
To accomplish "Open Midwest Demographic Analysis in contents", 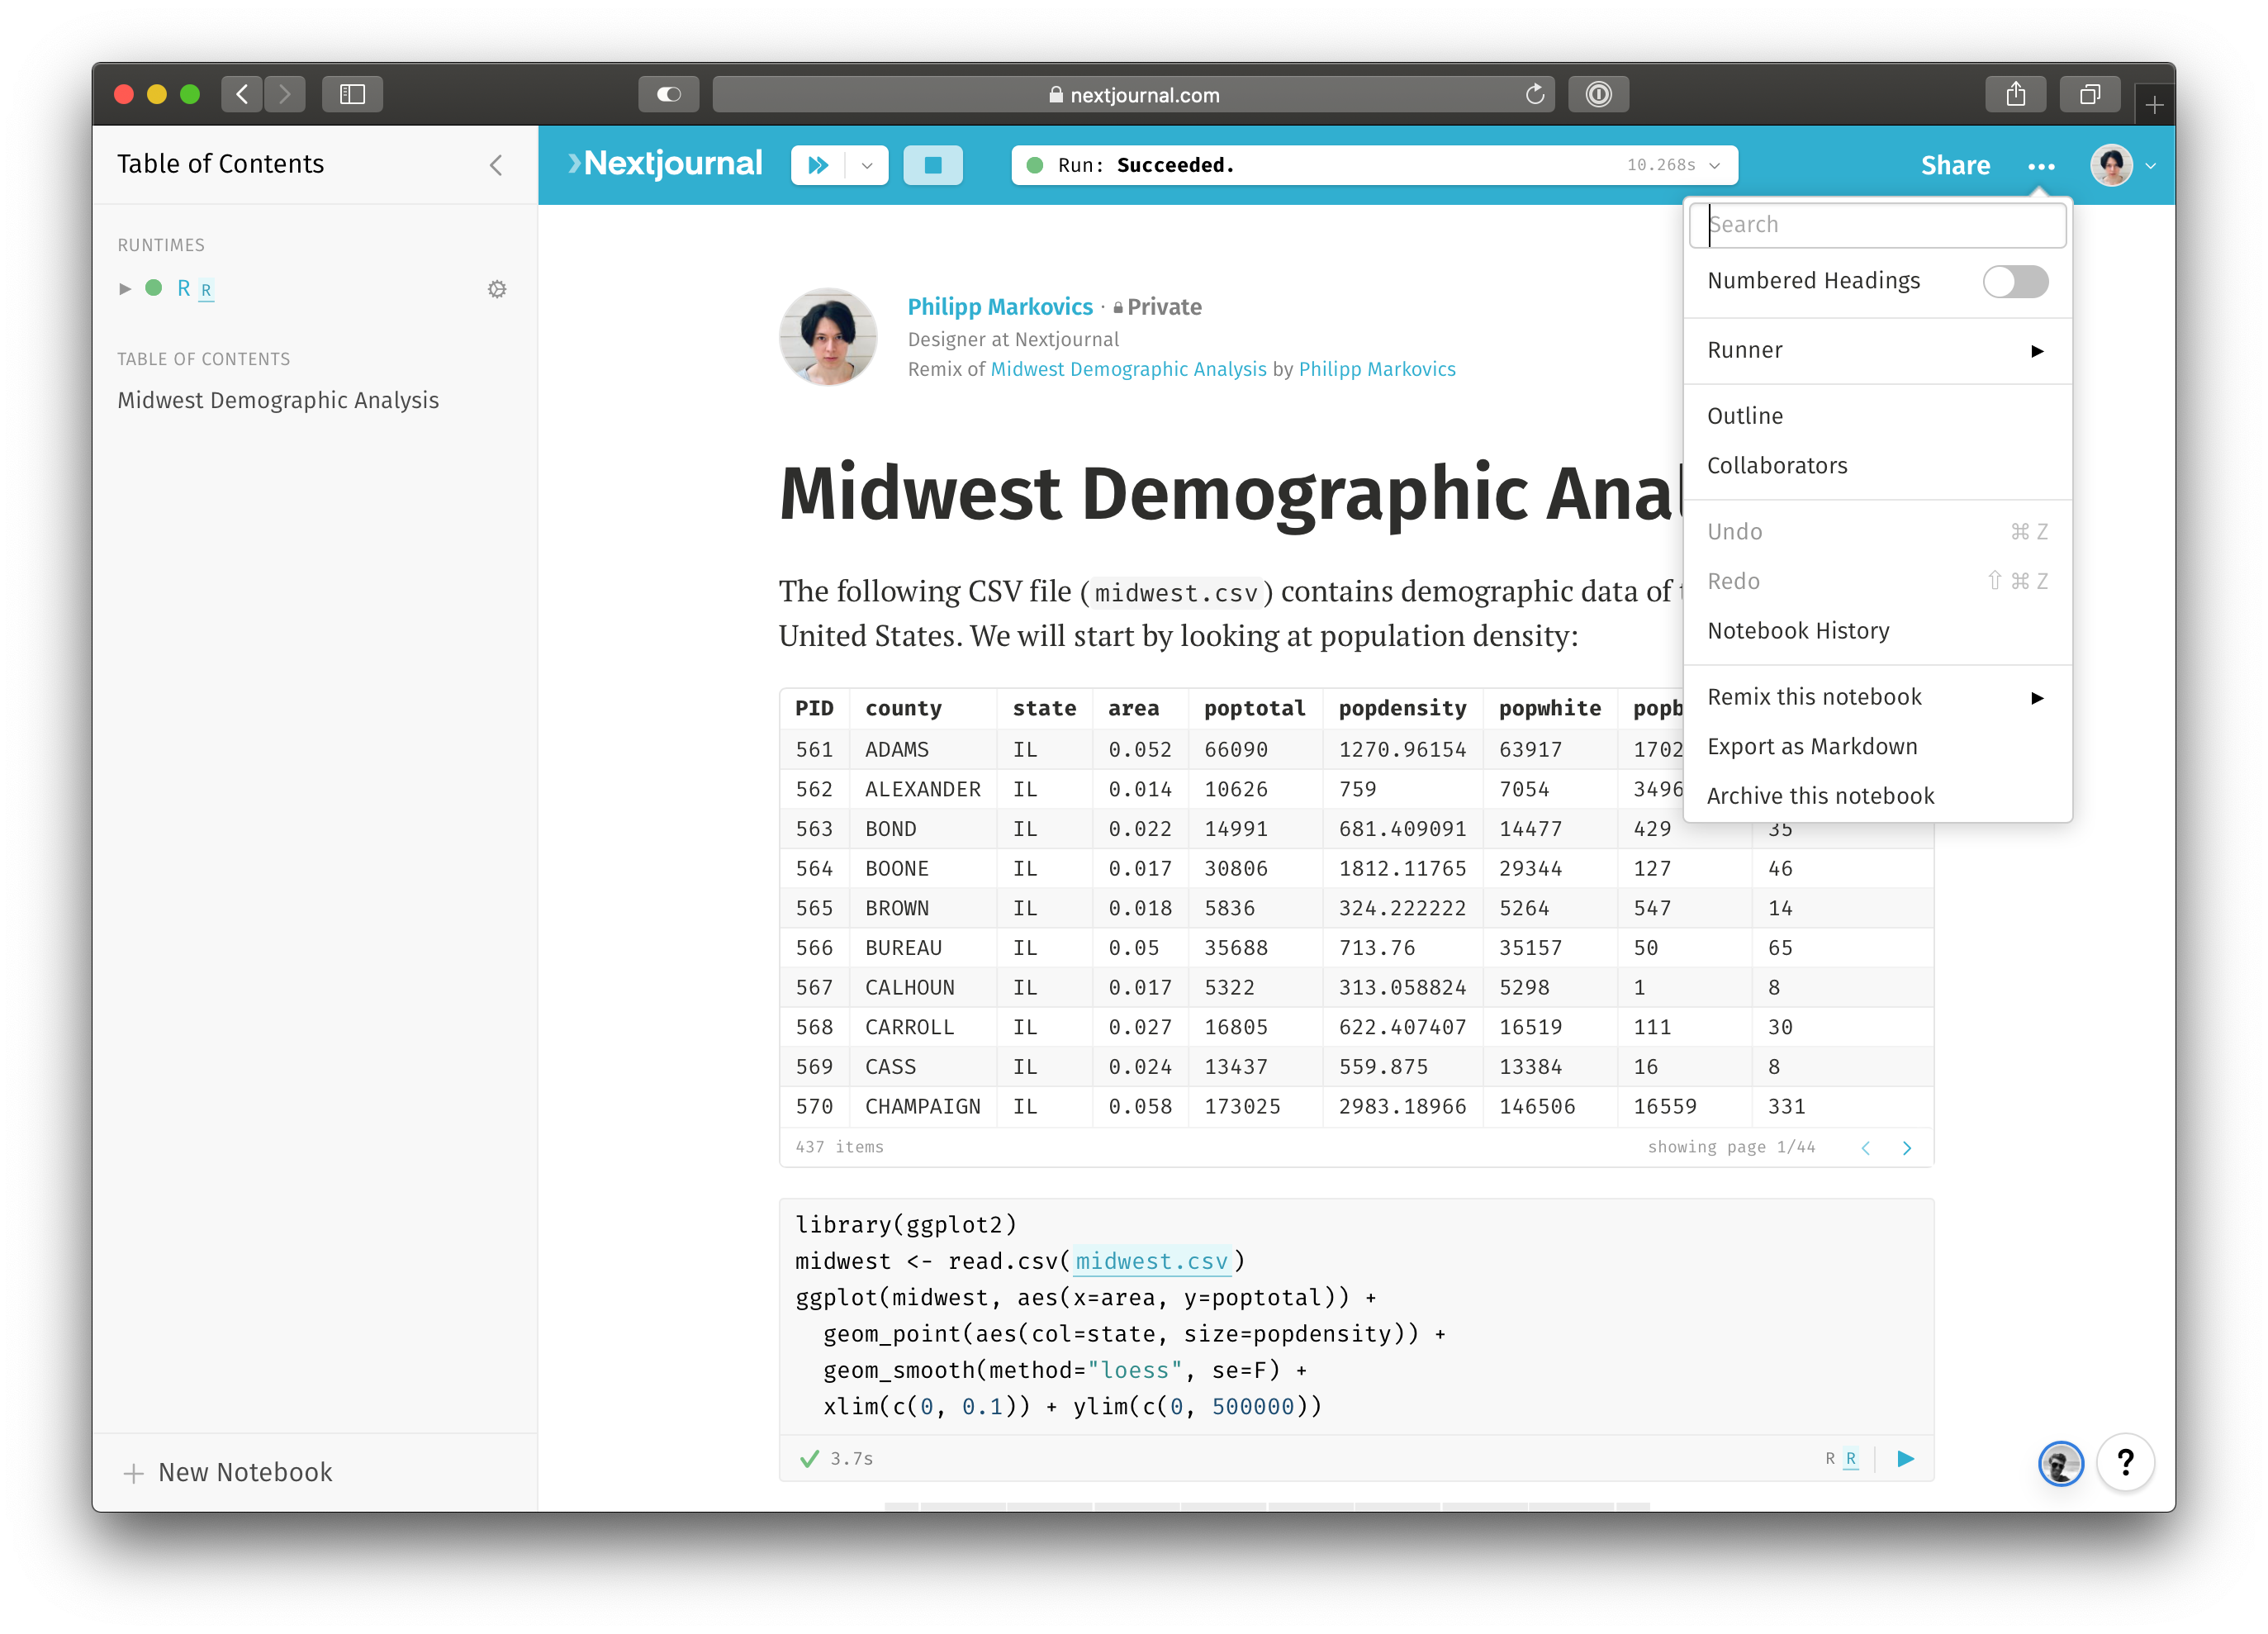I will tap(278, 400).
